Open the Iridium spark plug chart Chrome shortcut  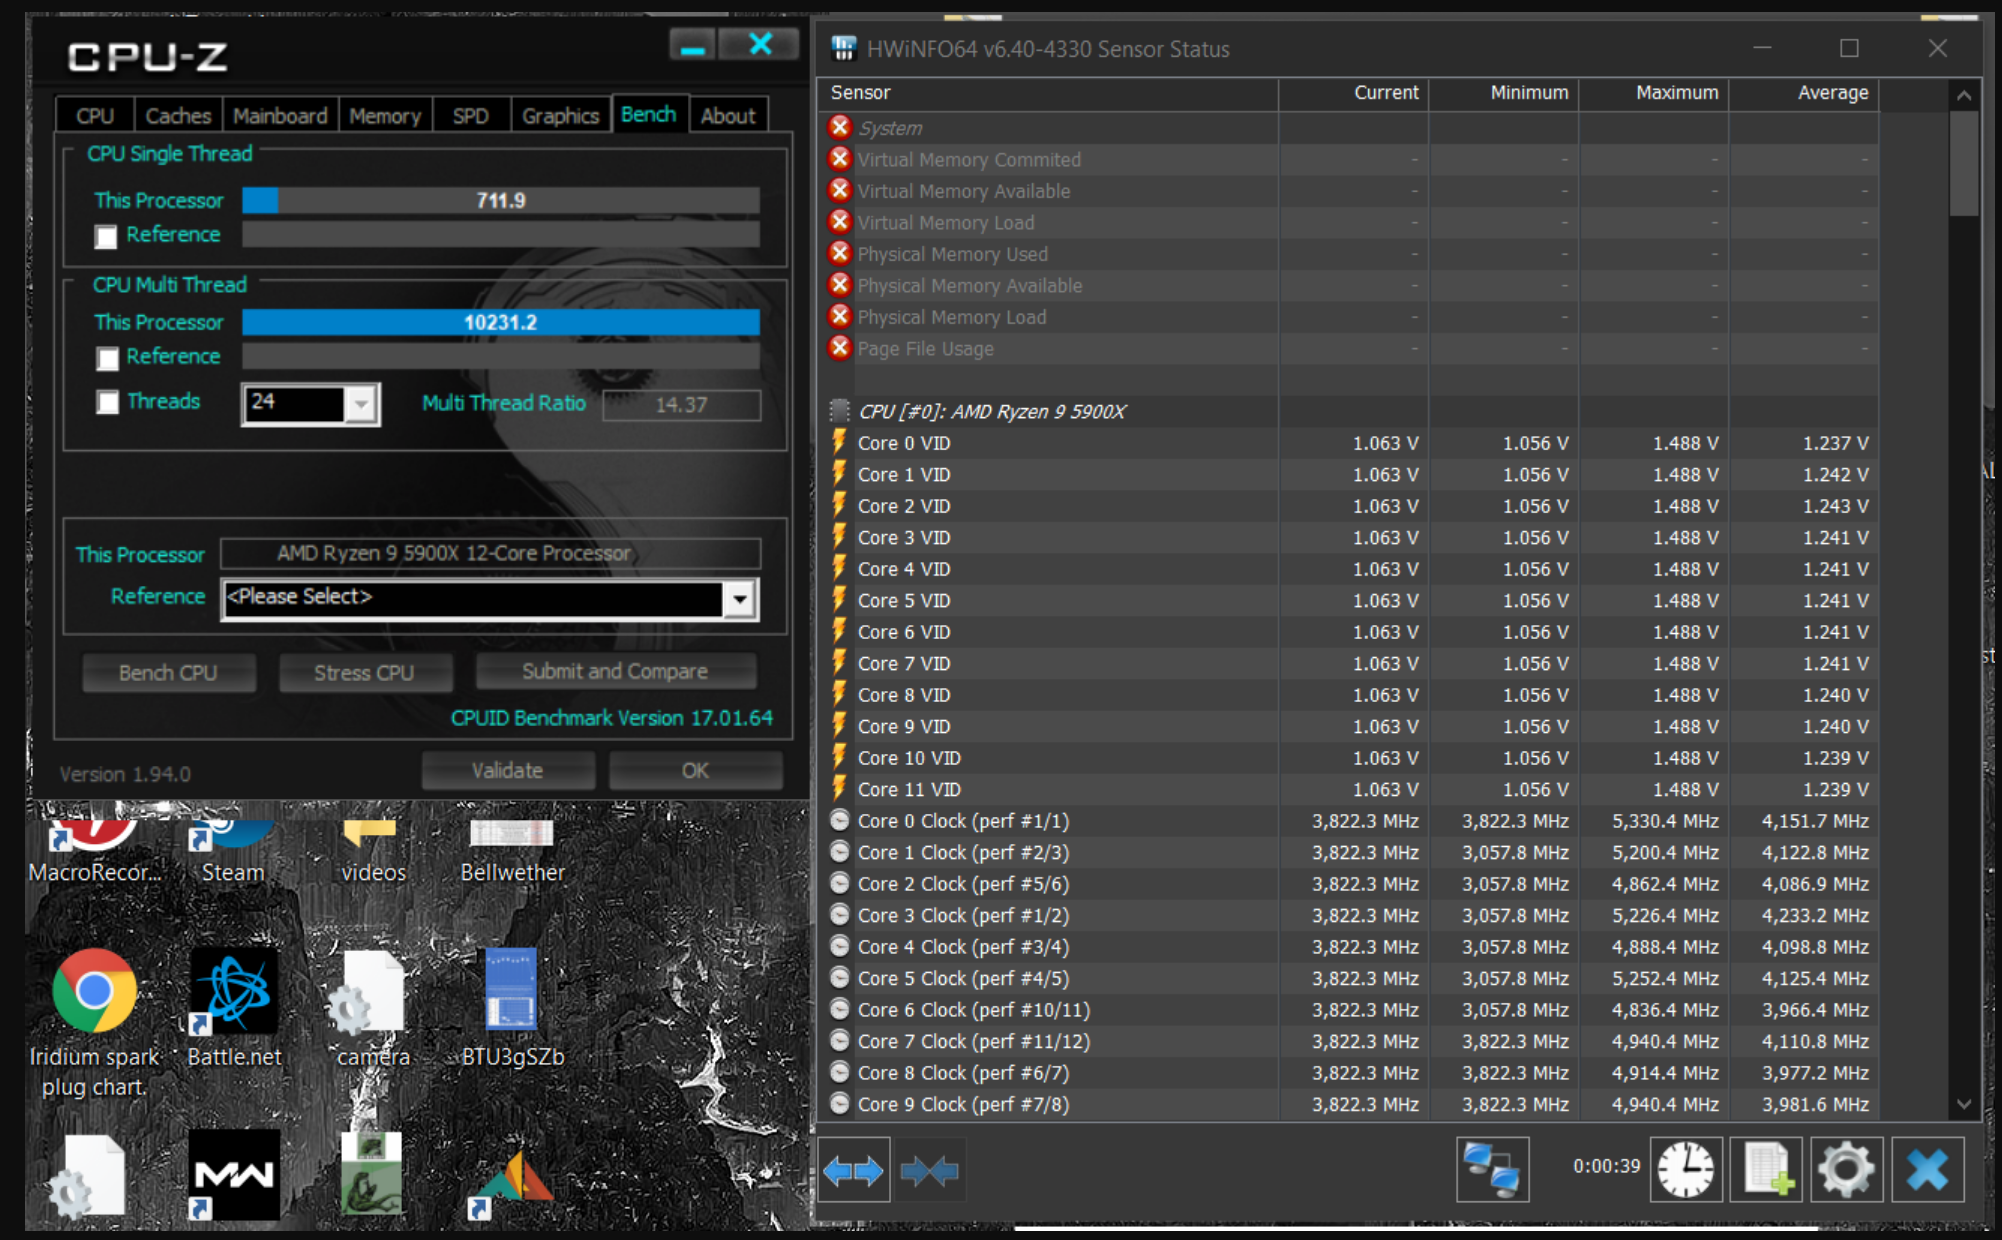94,1022
